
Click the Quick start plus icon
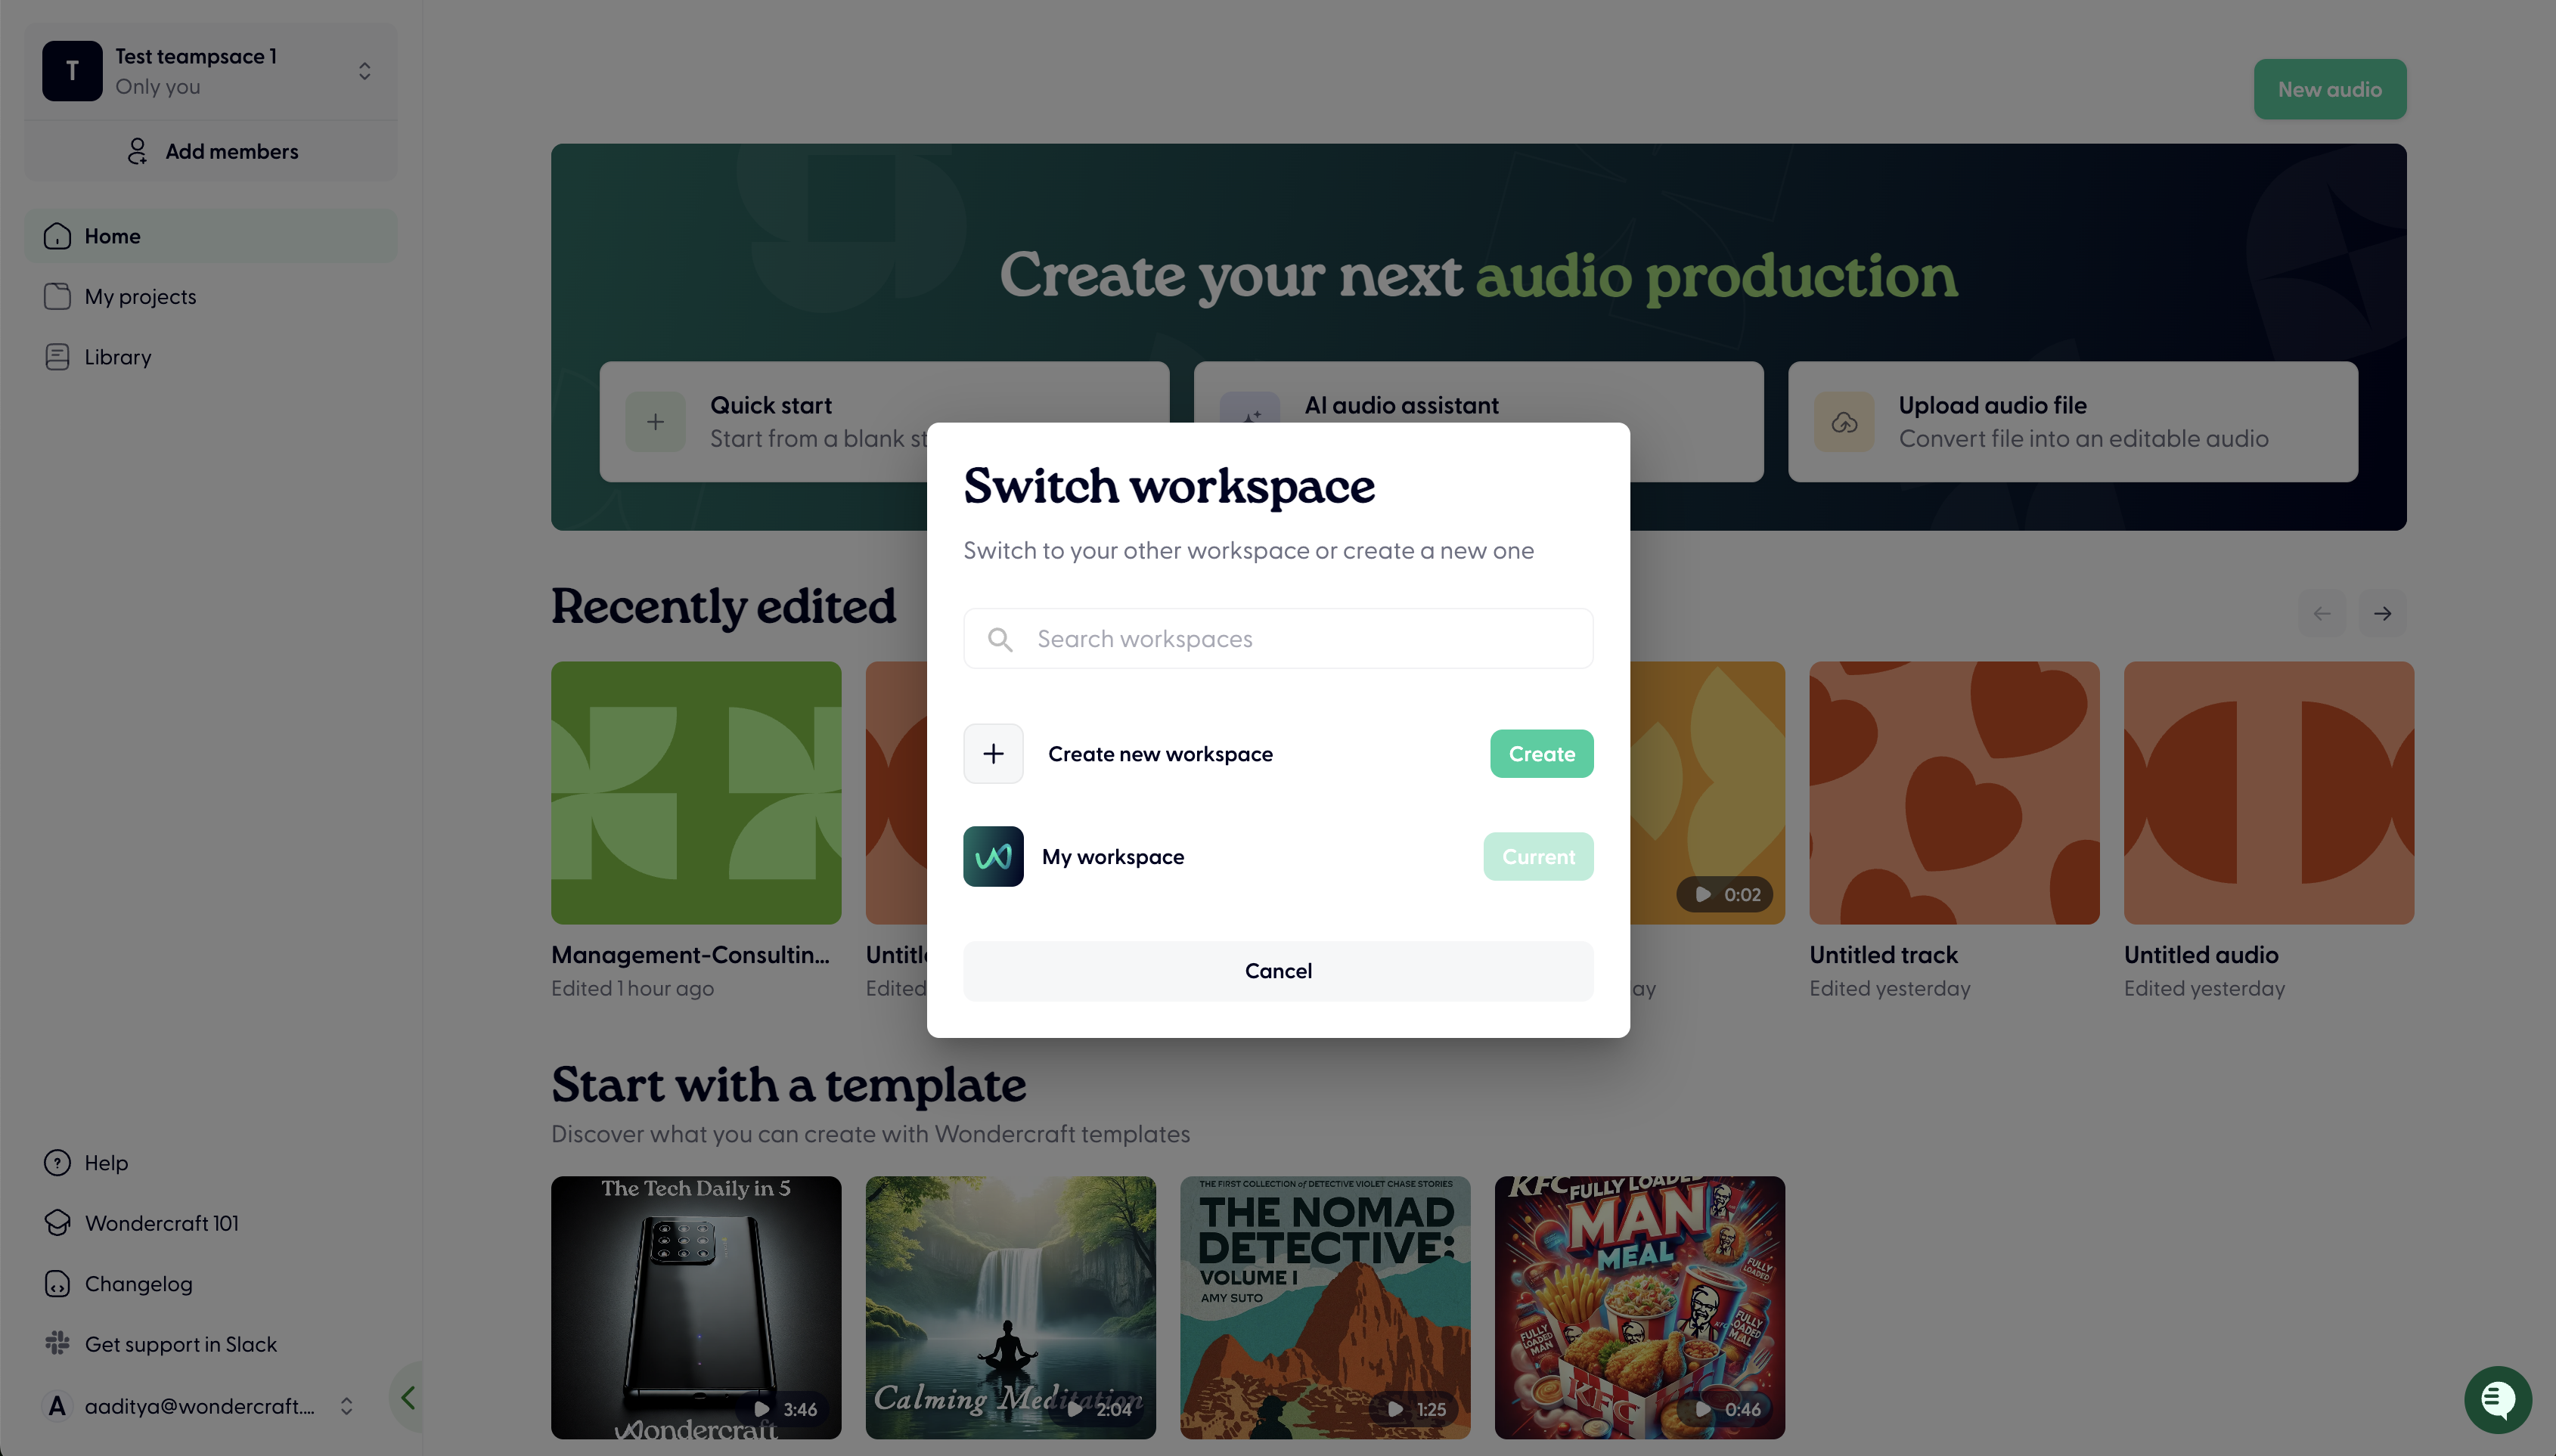click(x=655, y=422)
